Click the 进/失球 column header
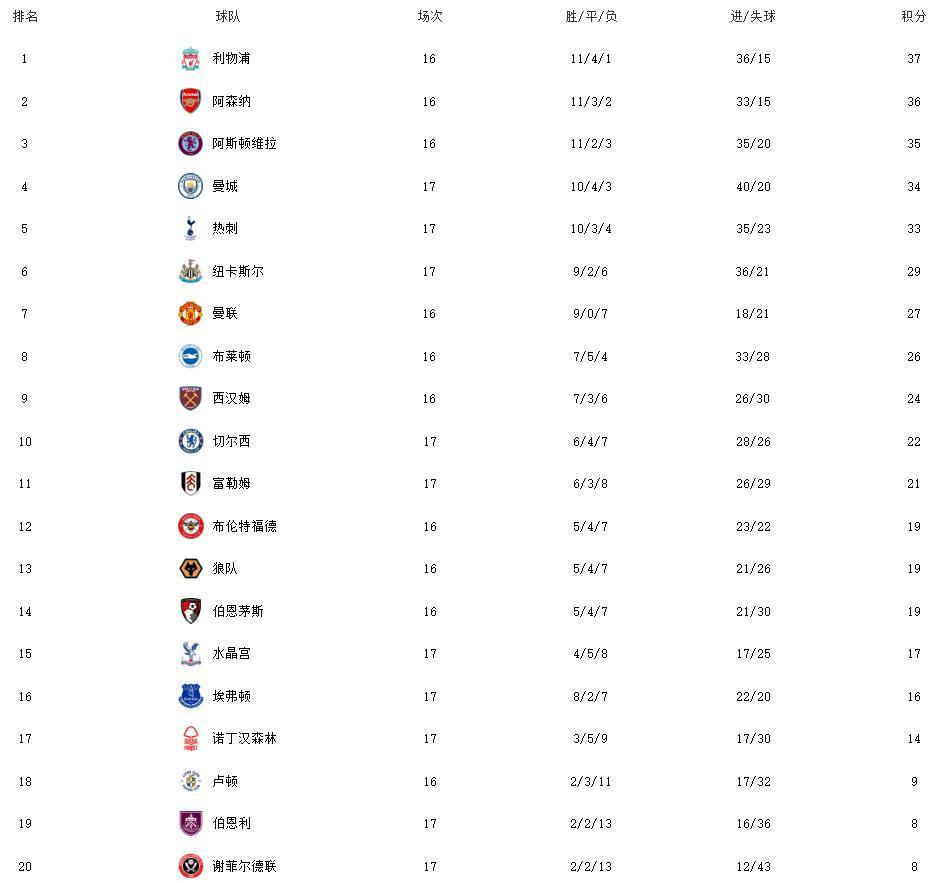The image size is (940, 883). (x=753, y=17)
